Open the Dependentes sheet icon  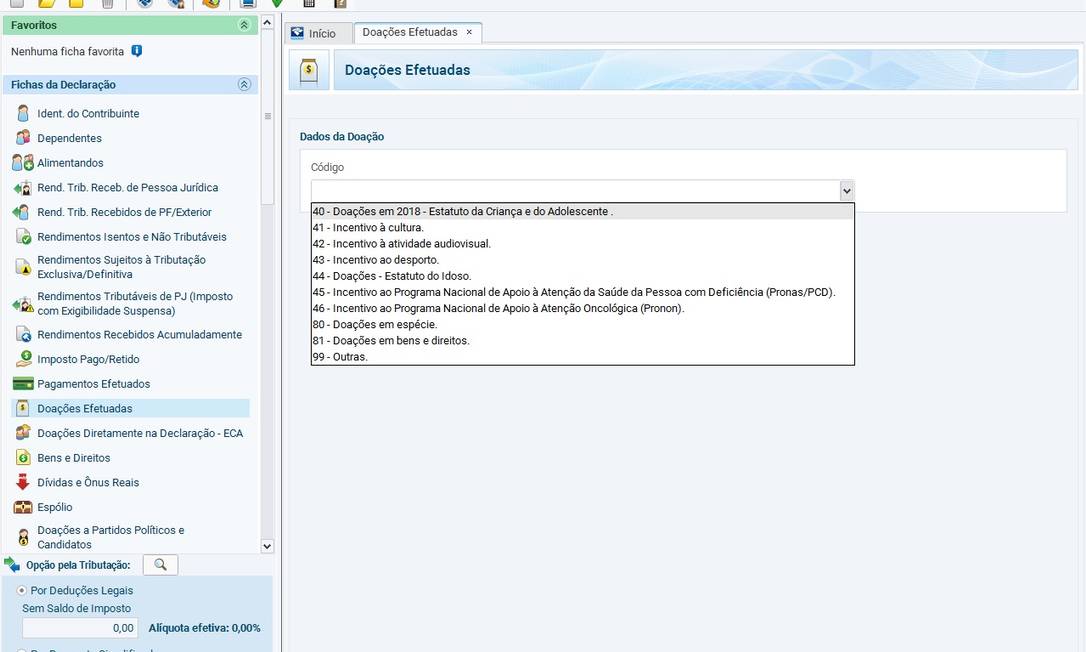point(23,138)
